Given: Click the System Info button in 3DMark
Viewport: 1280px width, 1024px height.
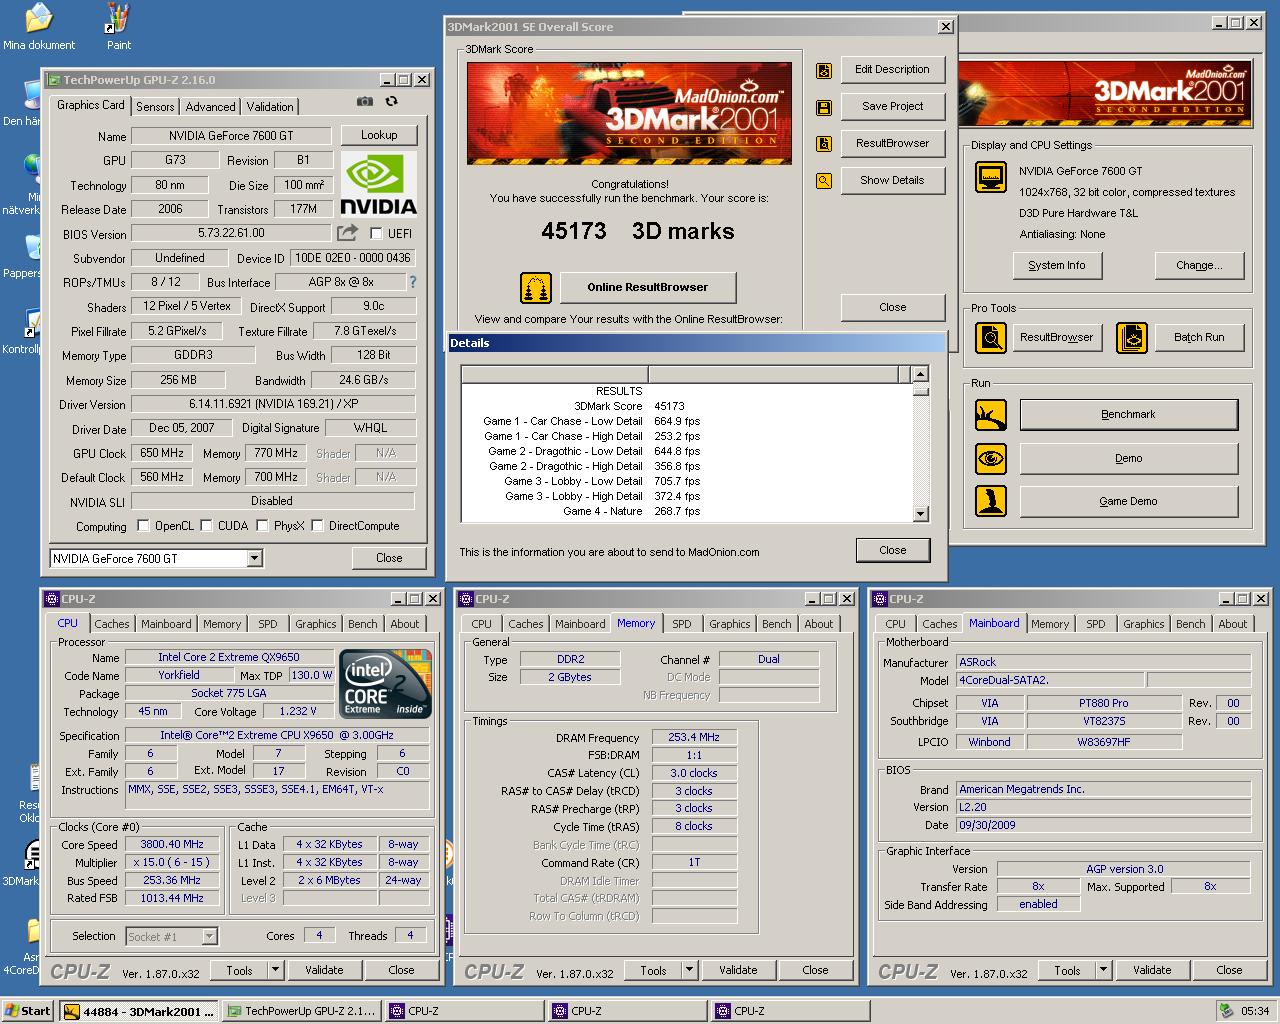Looking at the screenshot, I should click(1056, 265).
